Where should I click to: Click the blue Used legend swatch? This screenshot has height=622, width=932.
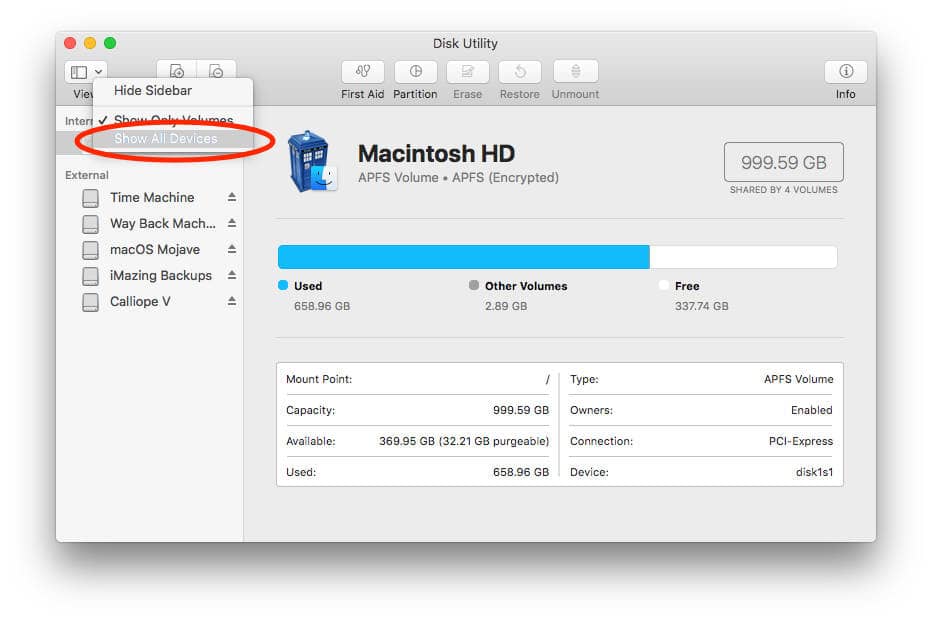click(283, 285)
